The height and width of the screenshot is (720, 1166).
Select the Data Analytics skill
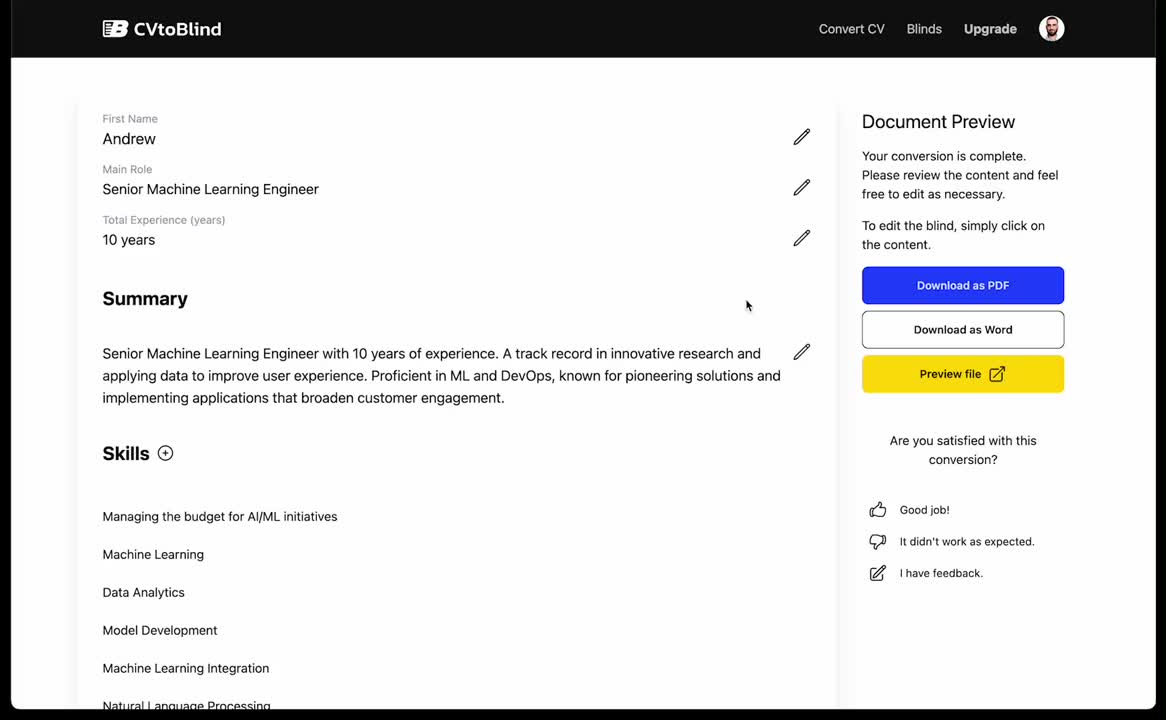144,593
